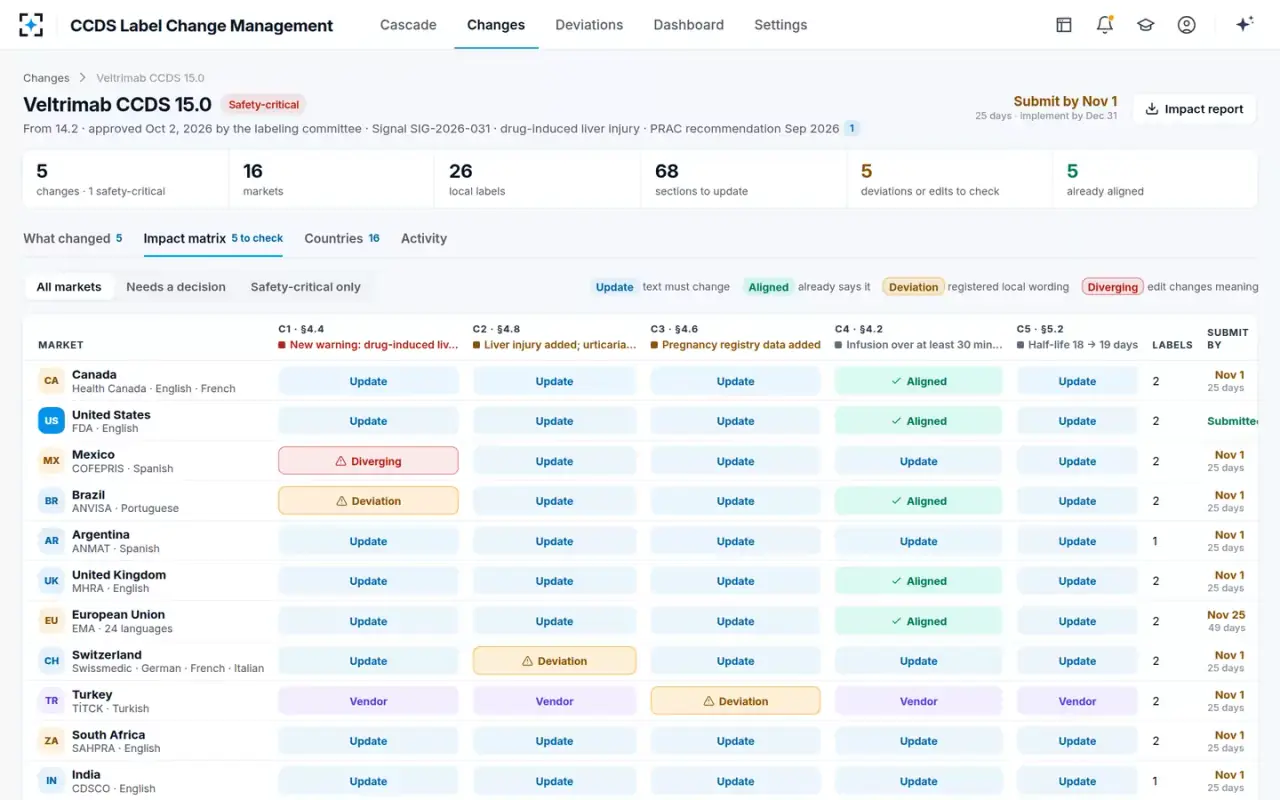Click the MX badge for Mexico
Screen dimensions: 1280x800
(51, 461)
